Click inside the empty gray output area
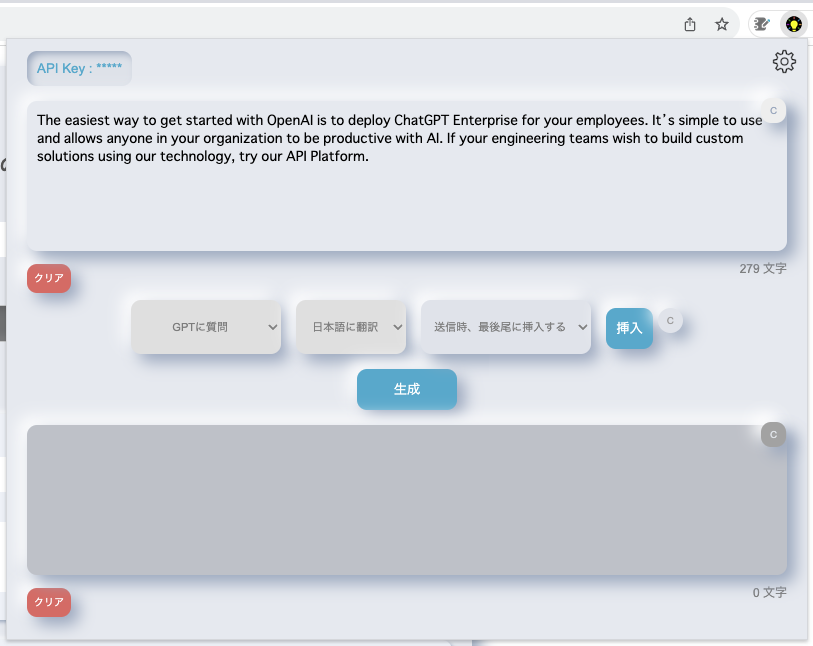 point(400,500)
